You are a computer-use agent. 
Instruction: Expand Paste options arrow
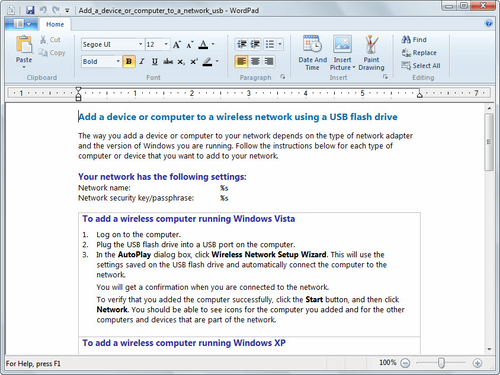click(x=24, y=67)
